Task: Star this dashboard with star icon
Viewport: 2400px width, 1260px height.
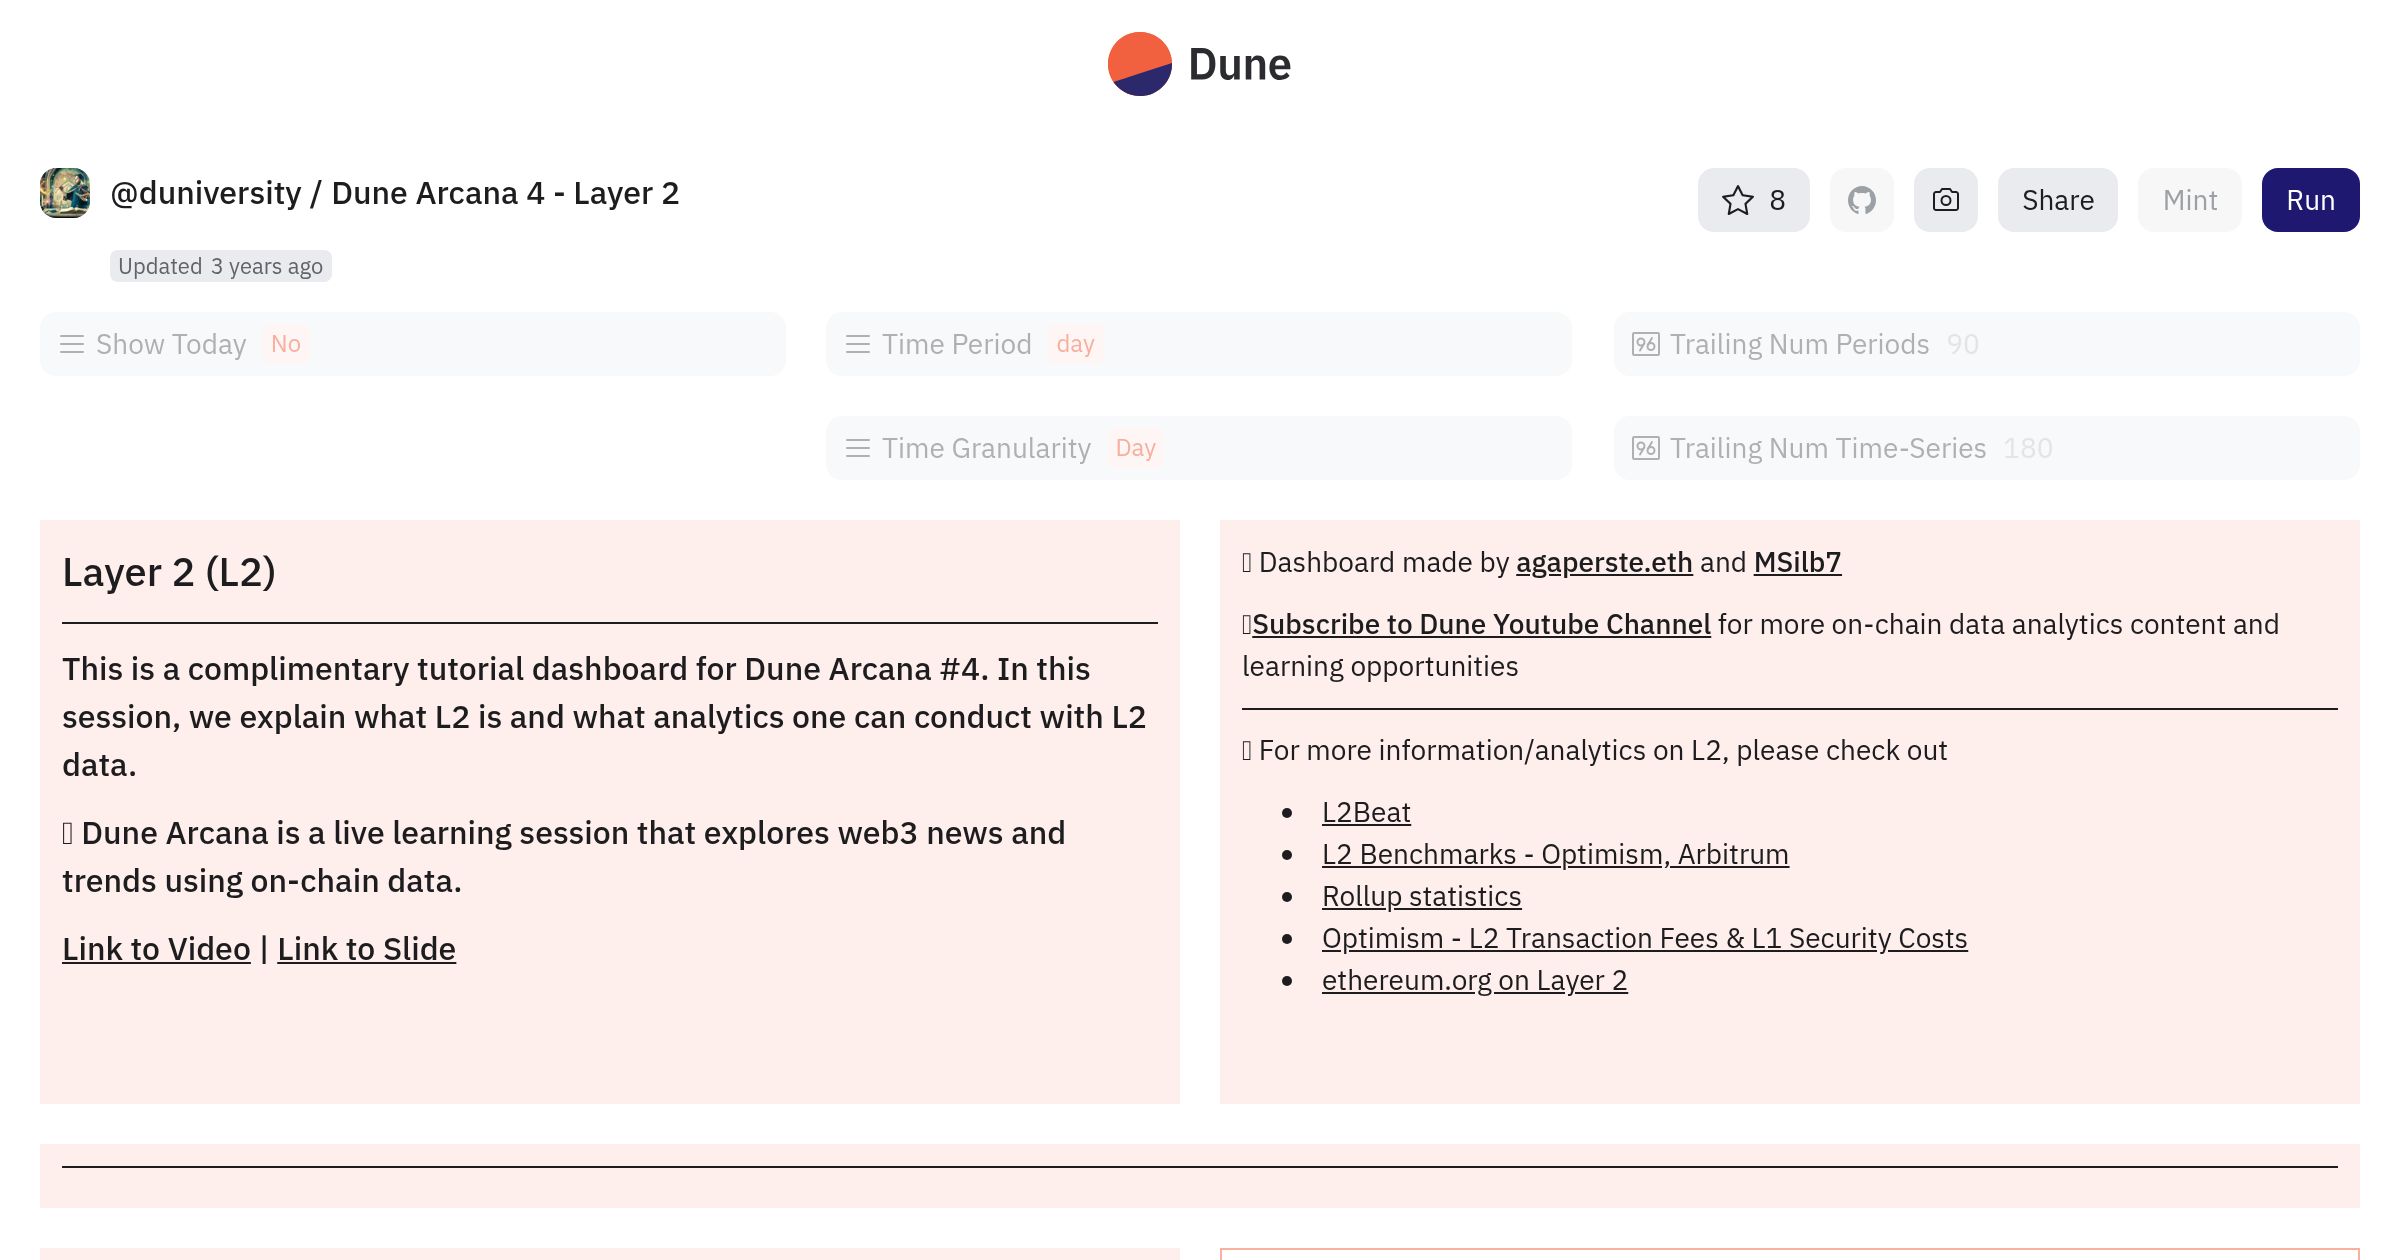Action: click(1753, 200)
